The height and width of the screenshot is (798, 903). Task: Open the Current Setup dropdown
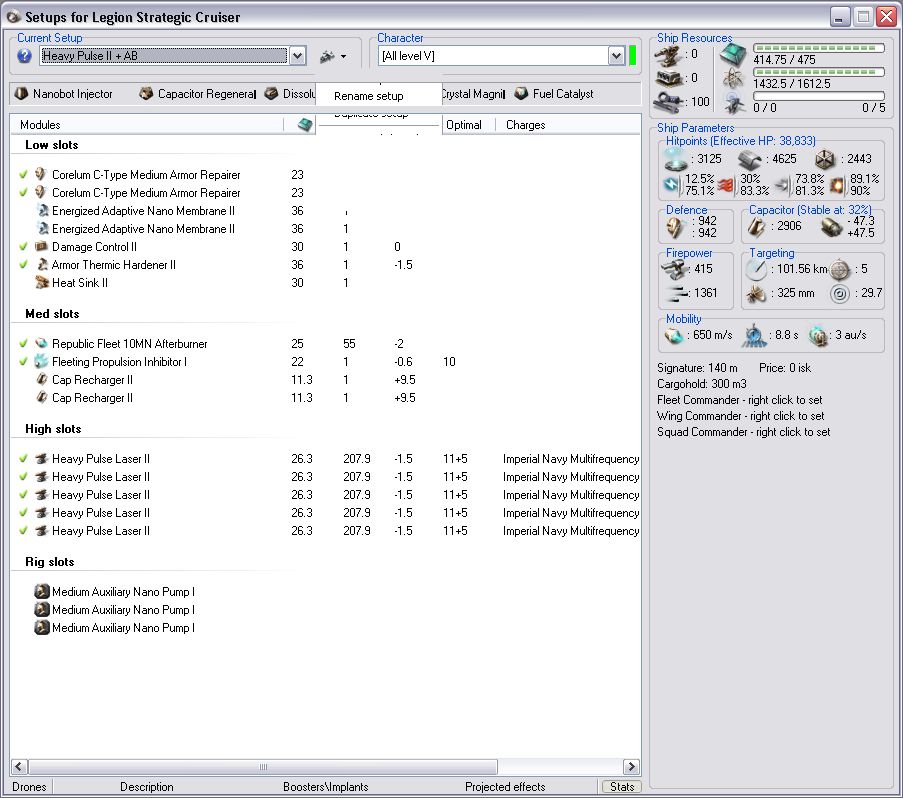point(297,57)
